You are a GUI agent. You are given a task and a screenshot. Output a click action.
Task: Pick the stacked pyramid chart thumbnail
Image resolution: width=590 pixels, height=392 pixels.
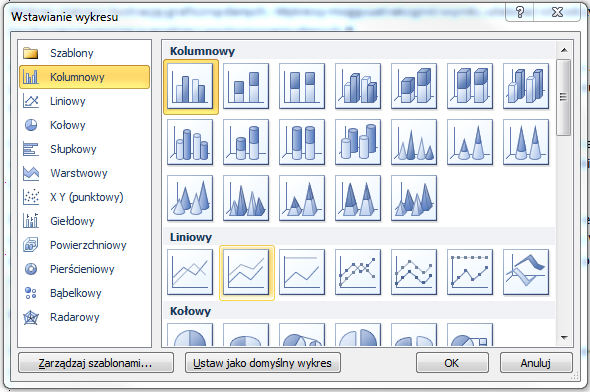click(302, 198)
